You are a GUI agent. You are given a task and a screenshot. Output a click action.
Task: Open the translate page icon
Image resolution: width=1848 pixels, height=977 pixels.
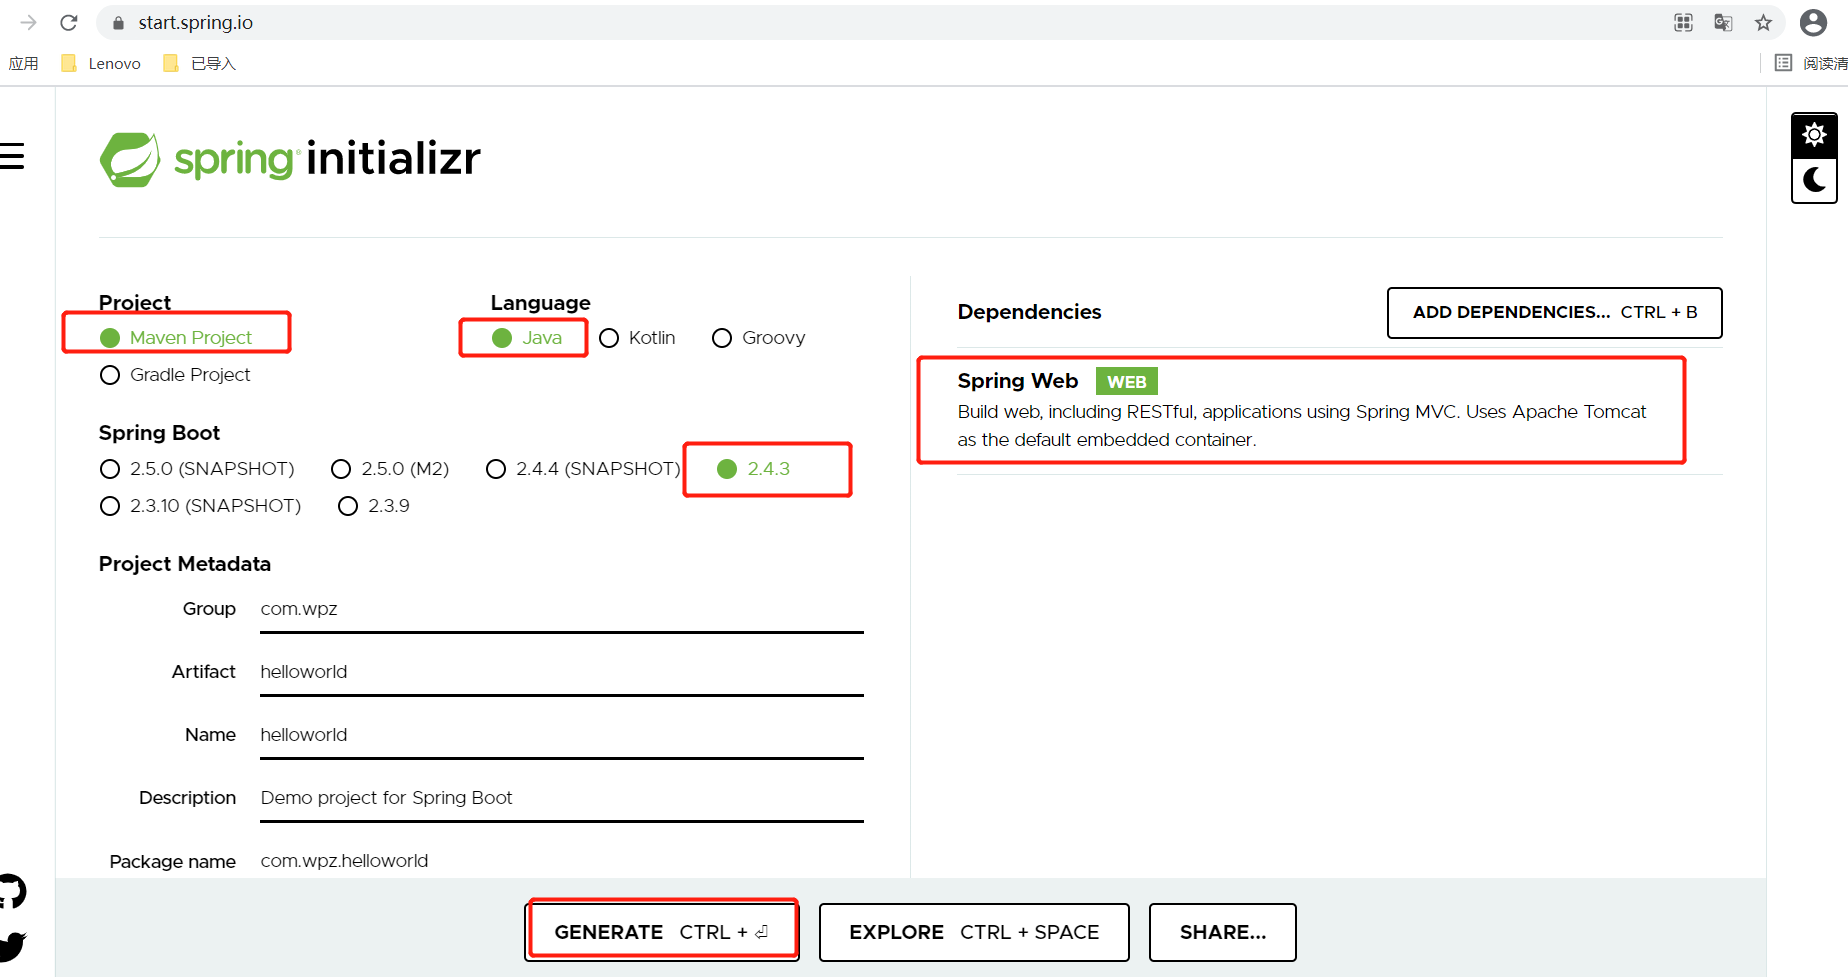click(x=1723, y=22)
